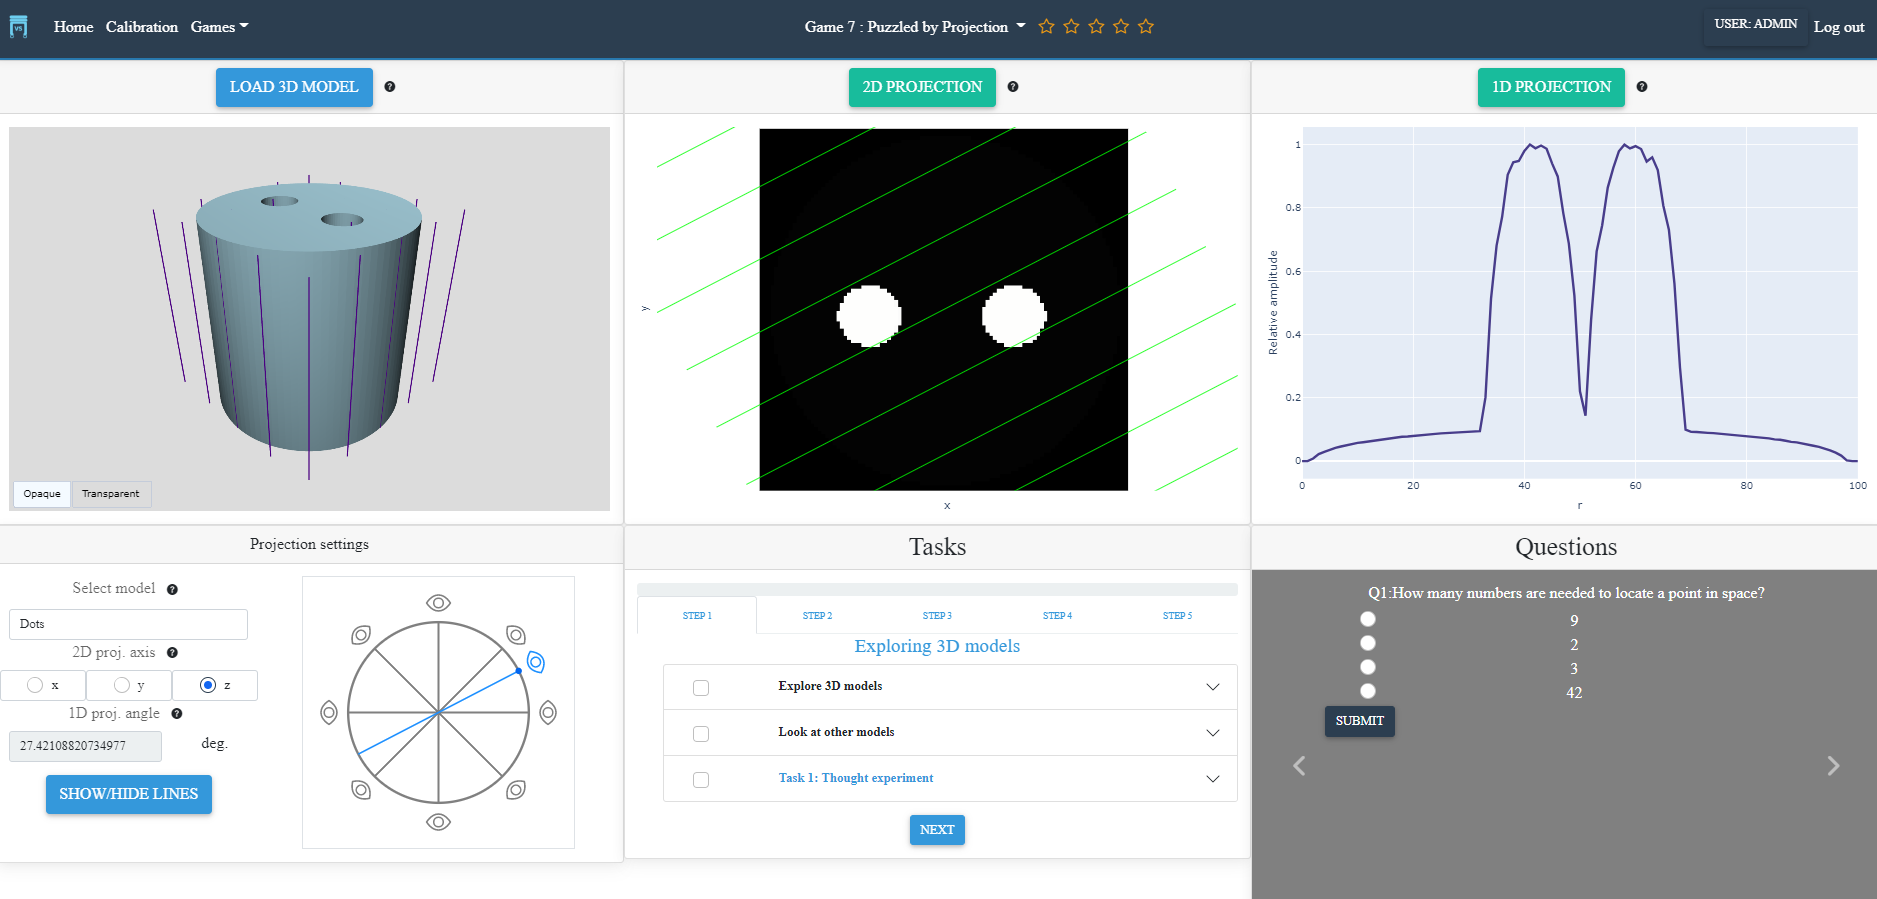This screenshot has width=1877, height=899.
Task: Click the USER: ADMIN badge
Action: [1755, 24]
